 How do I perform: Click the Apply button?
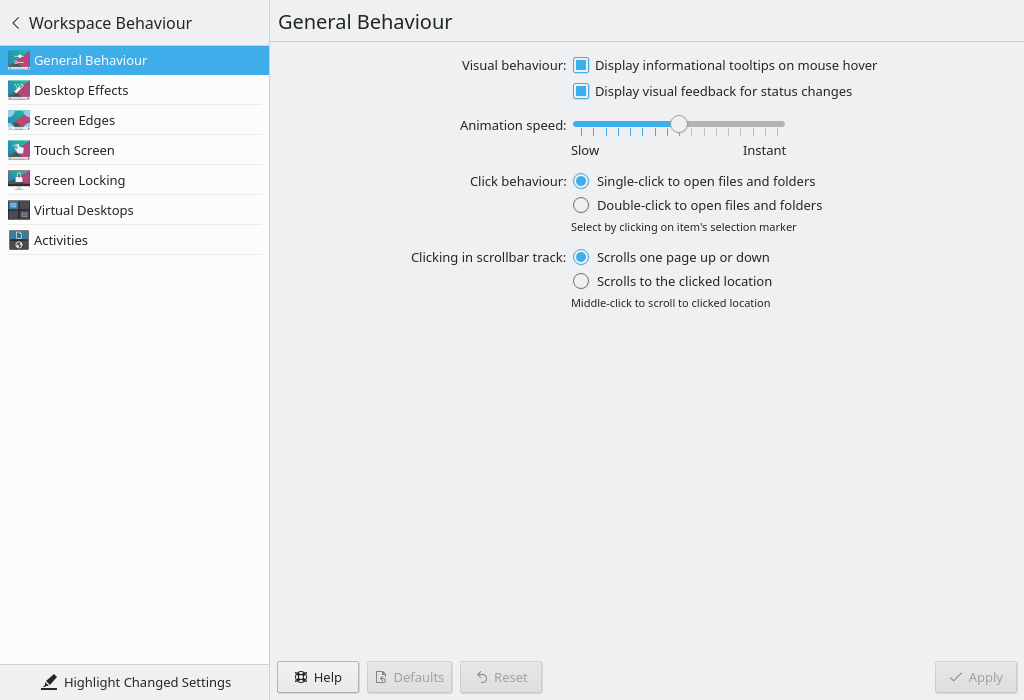click(x=976, y=677)
